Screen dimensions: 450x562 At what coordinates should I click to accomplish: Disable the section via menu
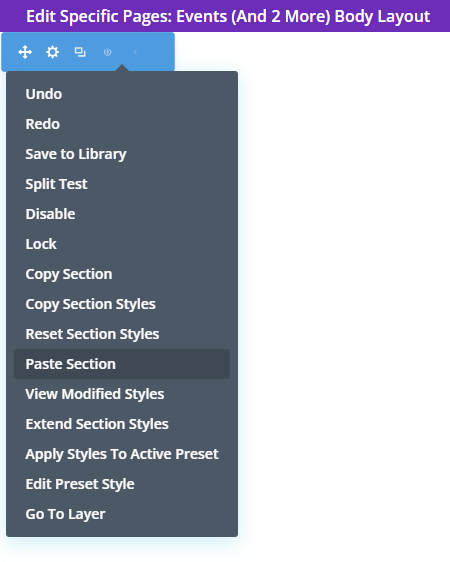[51, 214]
